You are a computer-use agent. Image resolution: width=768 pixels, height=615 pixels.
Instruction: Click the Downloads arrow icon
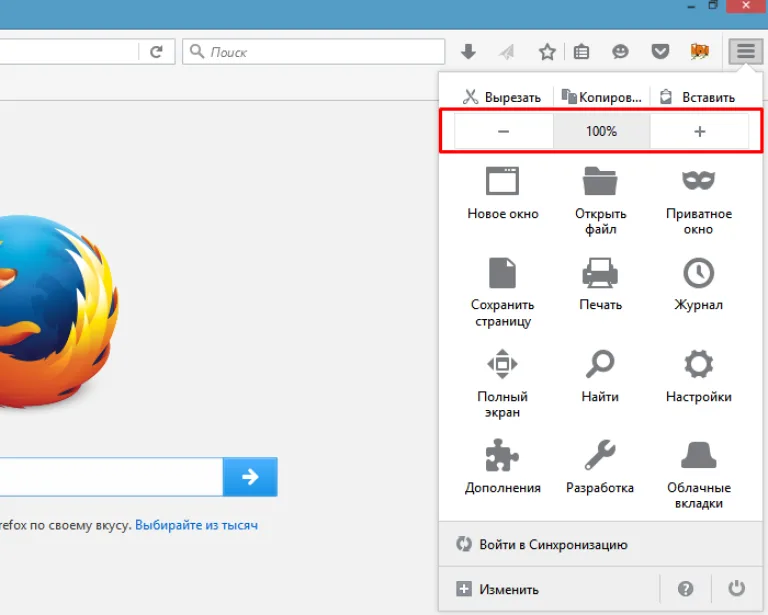coord(468,51)
